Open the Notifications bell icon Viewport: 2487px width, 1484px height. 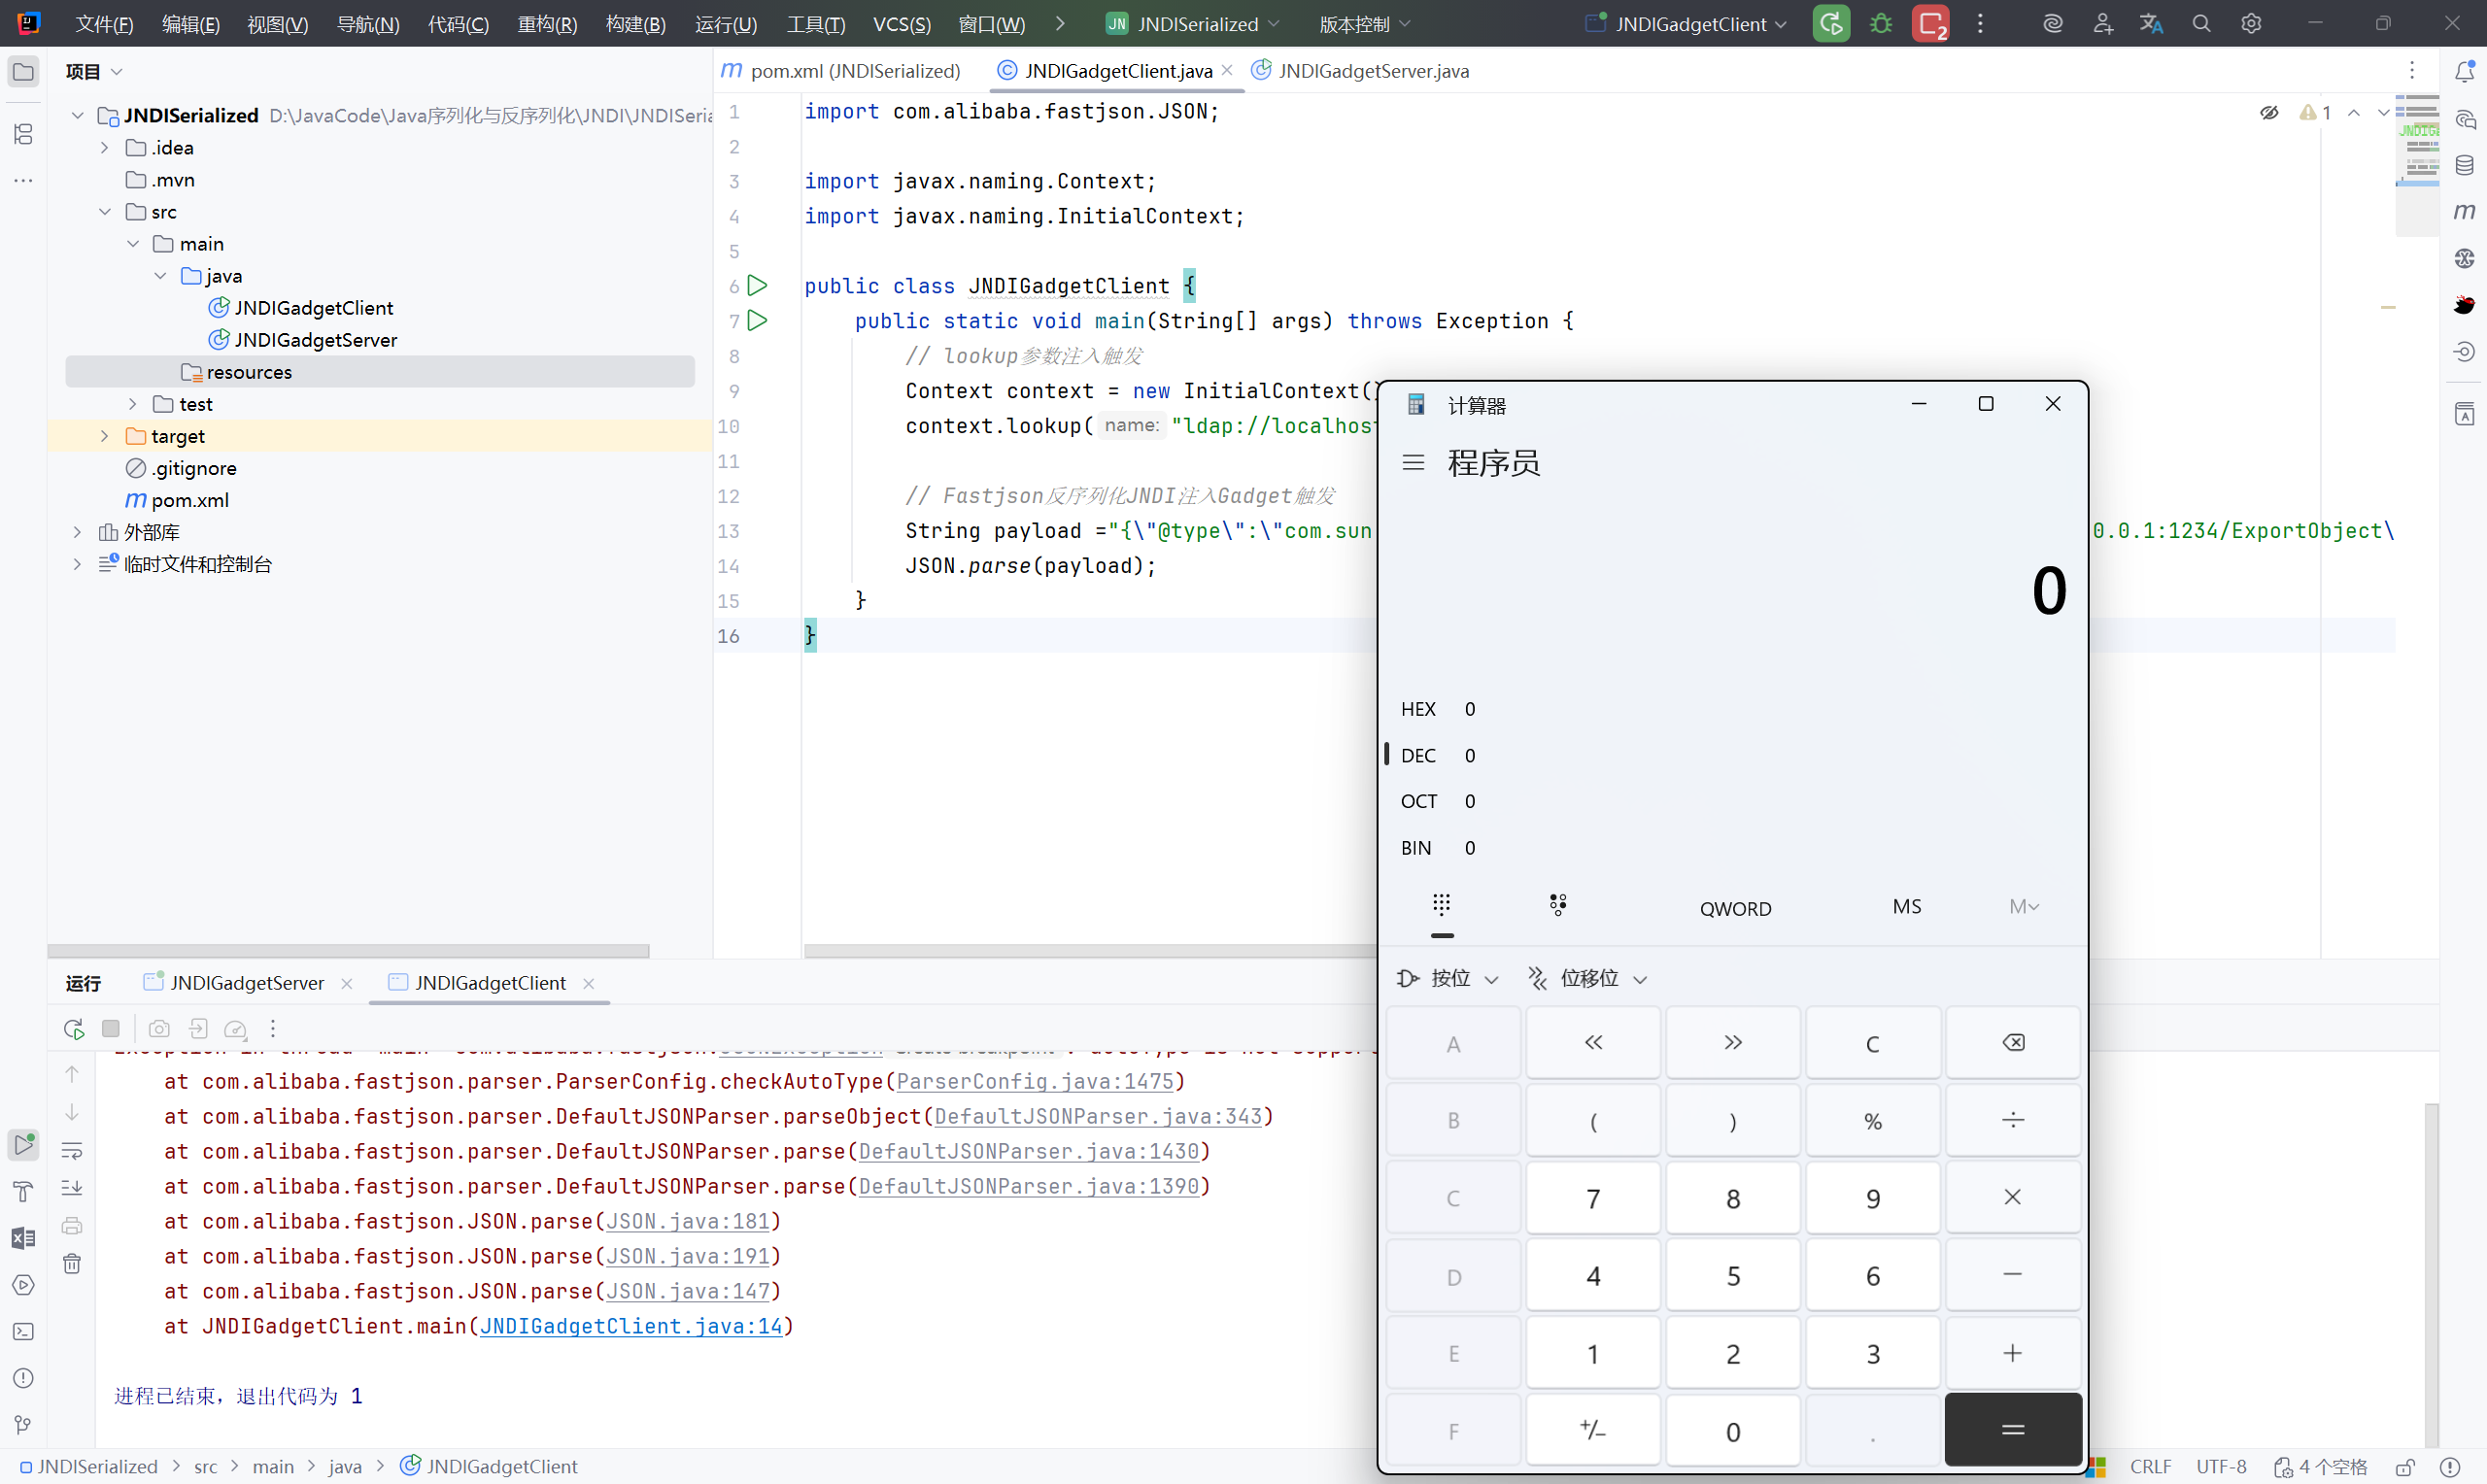pos(2464,71)
